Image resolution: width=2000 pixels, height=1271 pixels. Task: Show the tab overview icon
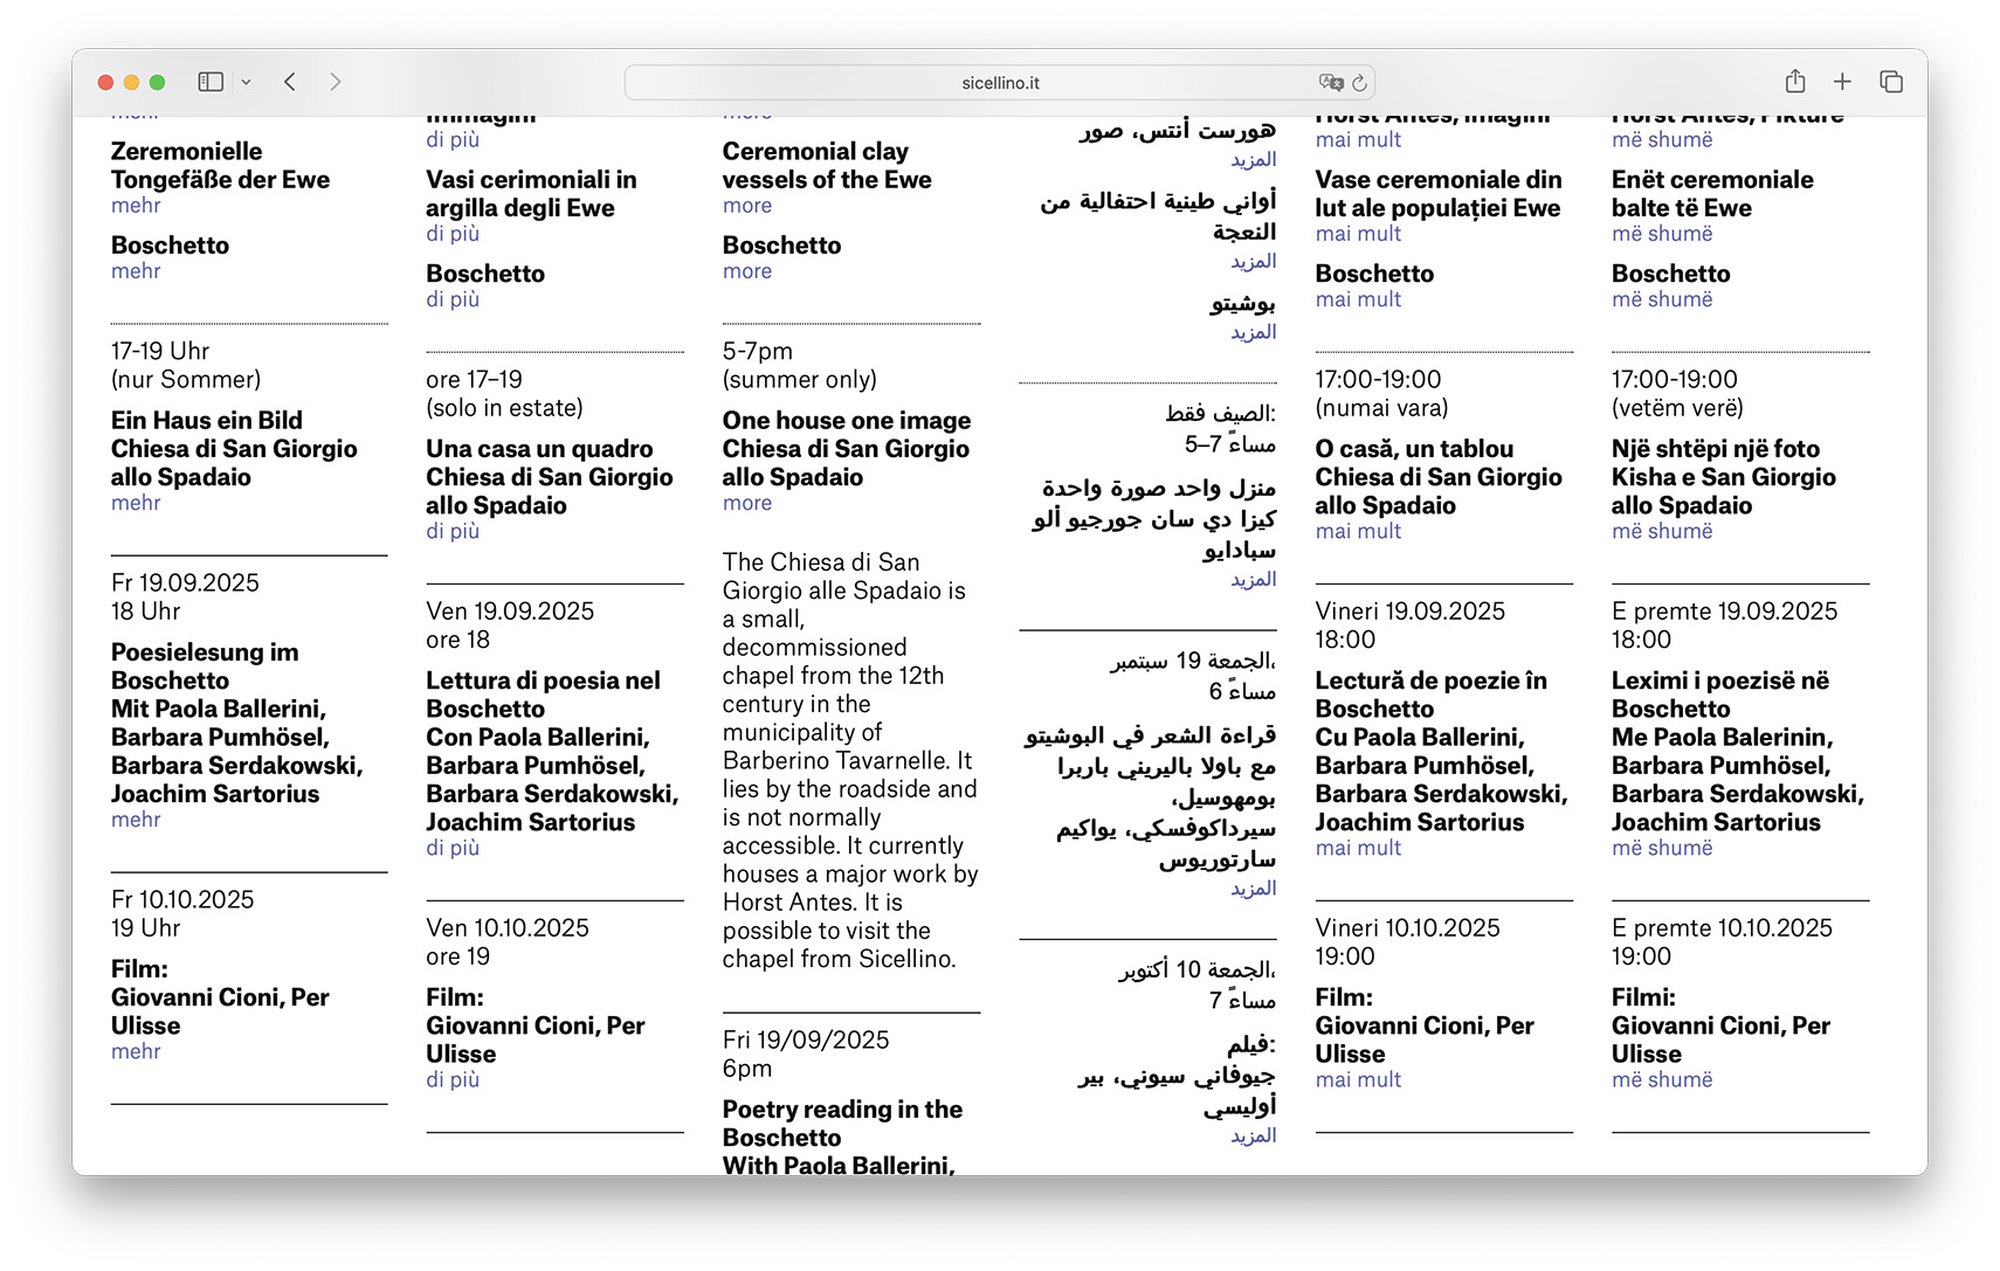coord(1890,82)
